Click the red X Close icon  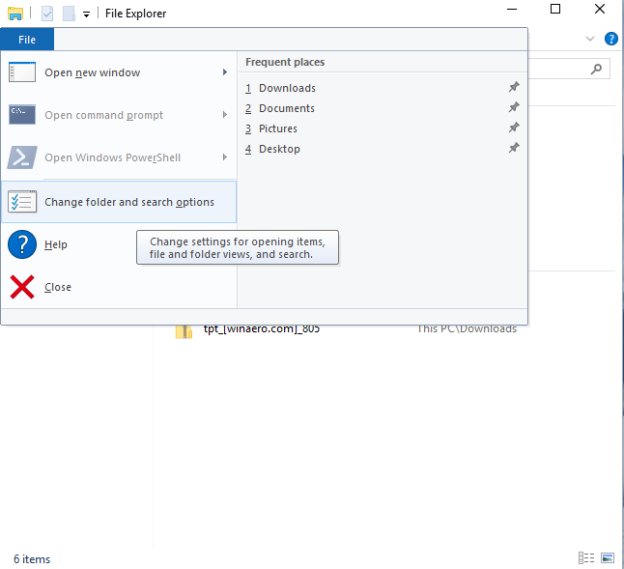click(x=22, y=287)
